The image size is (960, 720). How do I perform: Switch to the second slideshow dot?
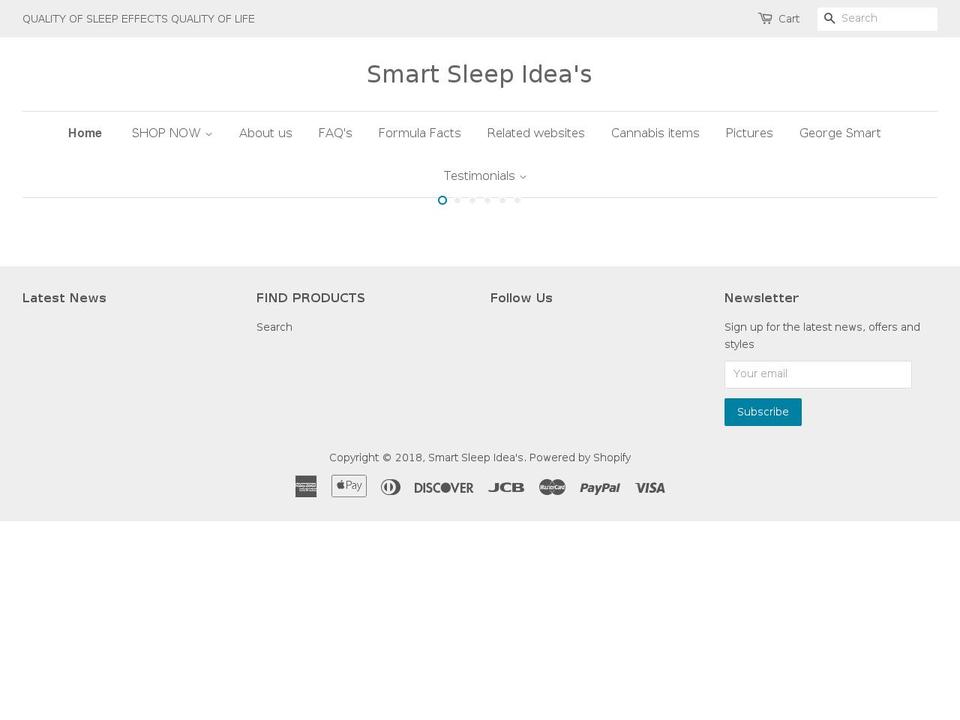[x=457, y=200]
